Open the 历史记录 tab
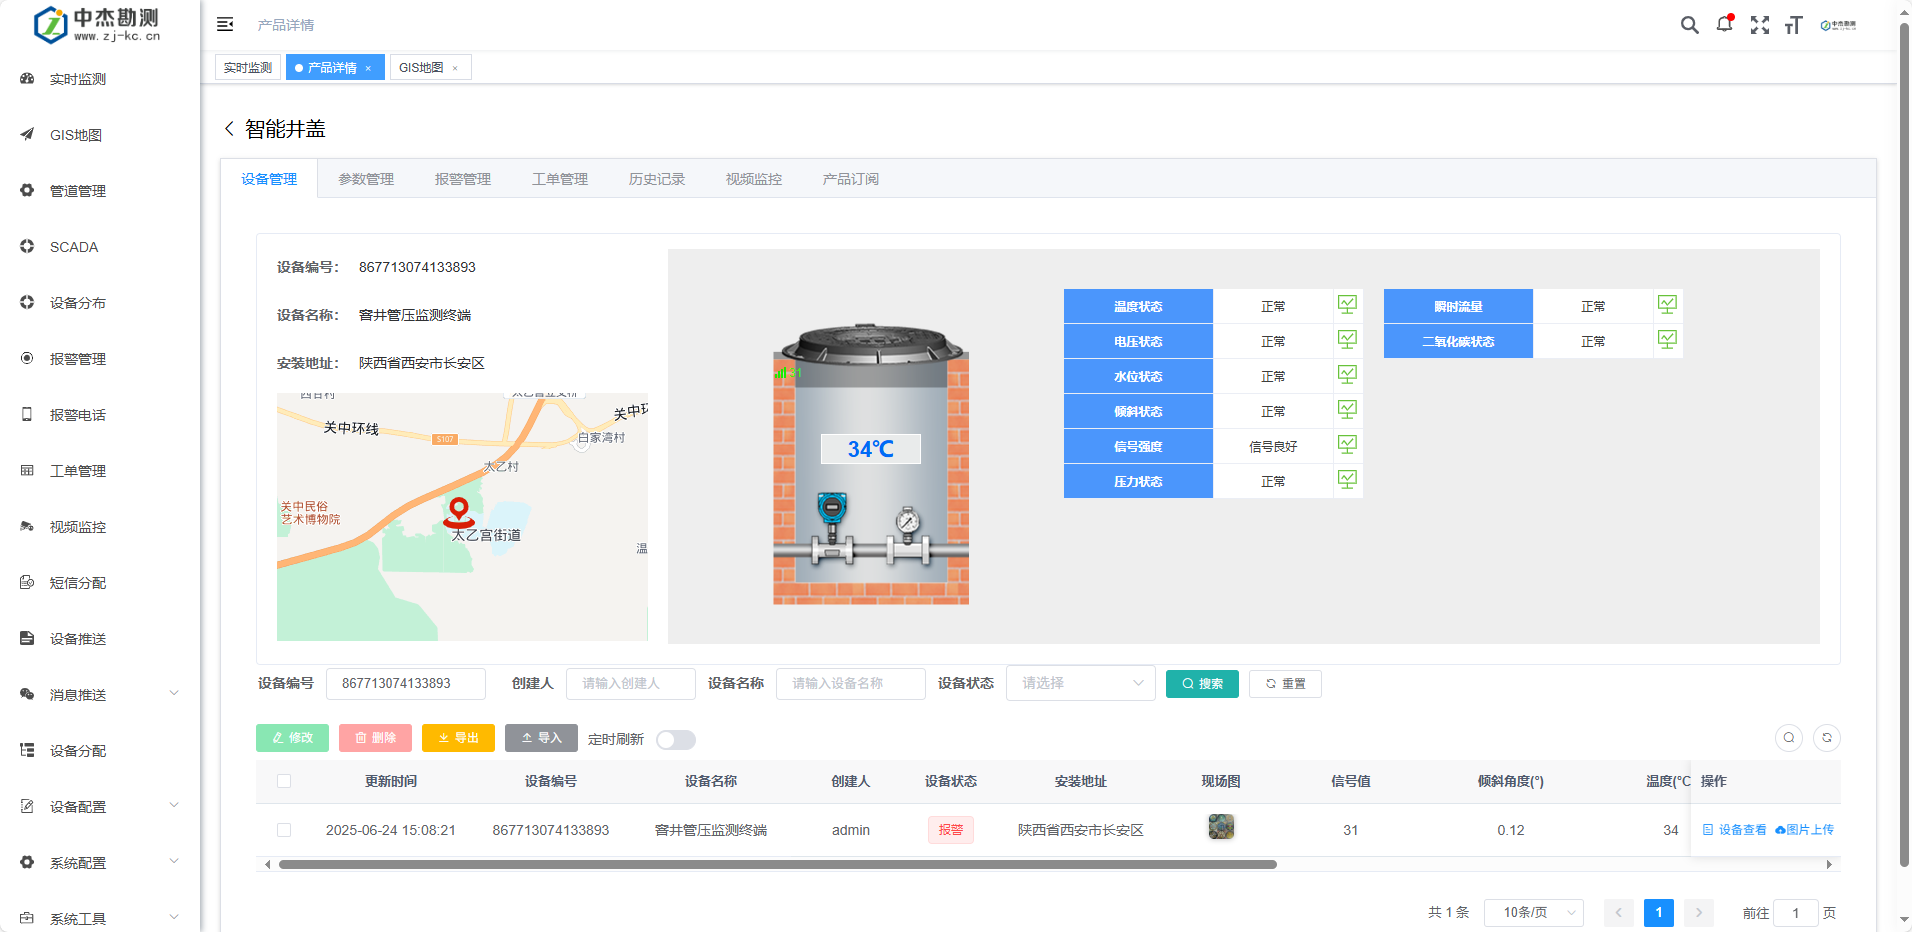 [x=656, y=178]
